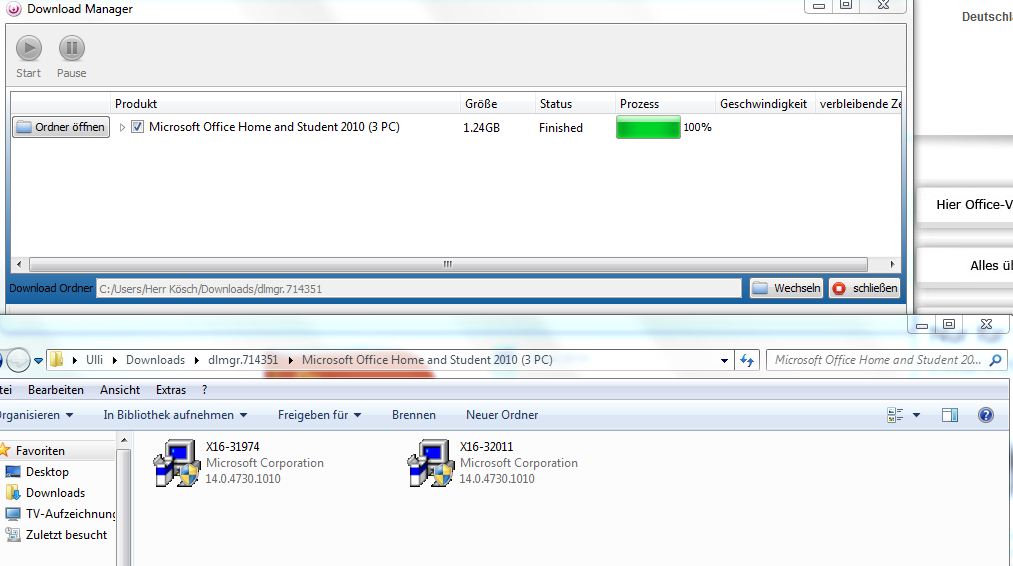Screen dimensions: 1013x566
Task: Click the Finished status cell
Action: pyautogui.click(x=561, y=127)
